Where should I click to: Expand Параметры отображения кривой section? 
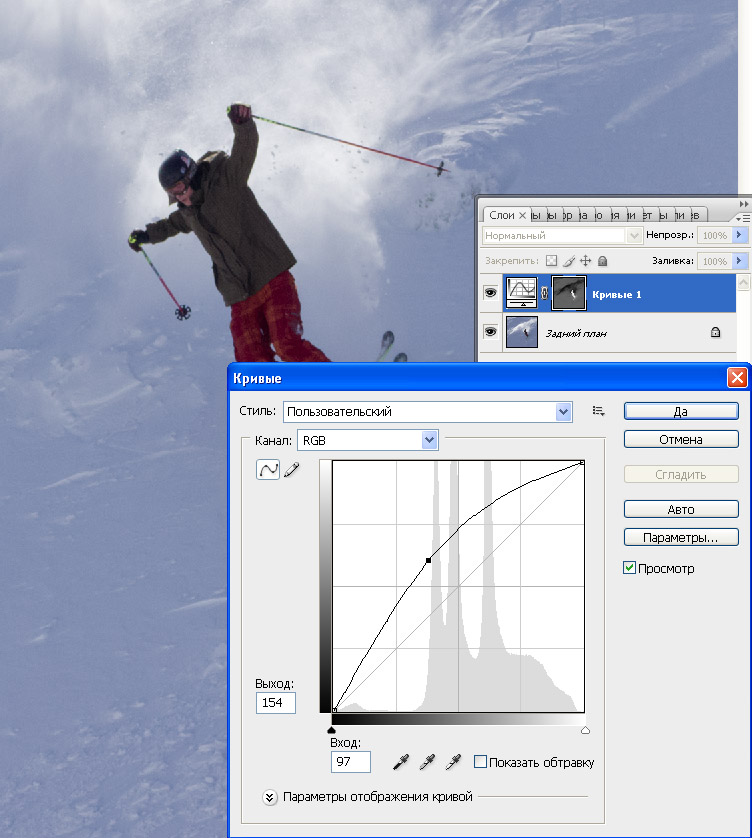tap(269, 797)
